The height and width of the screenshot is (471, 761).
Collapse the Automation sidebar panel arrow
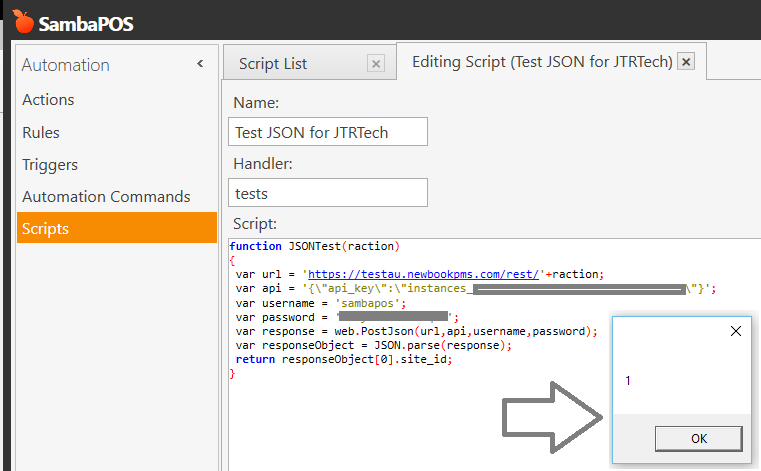coord(200,64)
